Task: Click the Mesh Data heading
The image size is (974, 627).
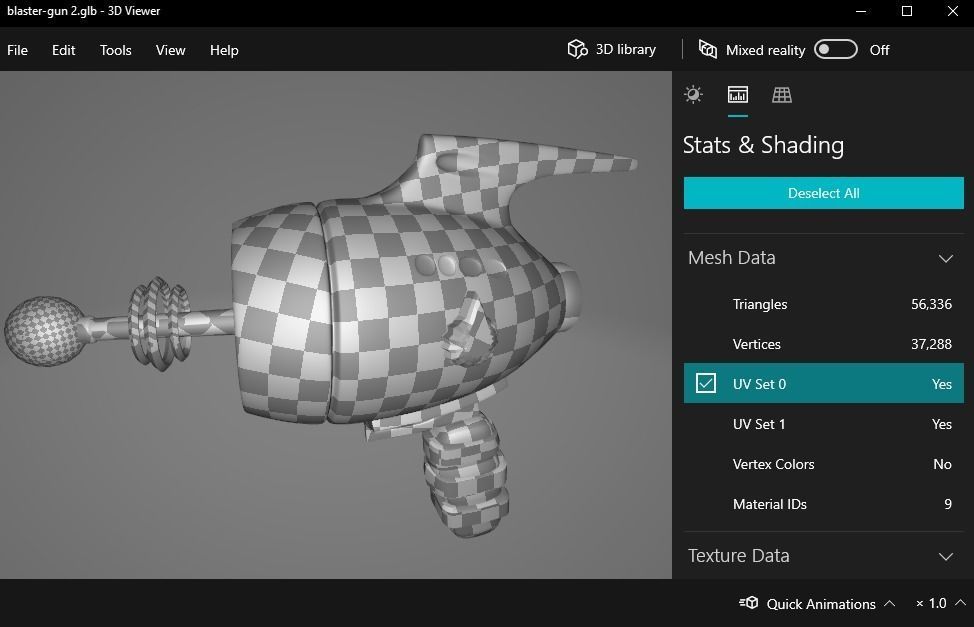Action: (x=731, y=257)
